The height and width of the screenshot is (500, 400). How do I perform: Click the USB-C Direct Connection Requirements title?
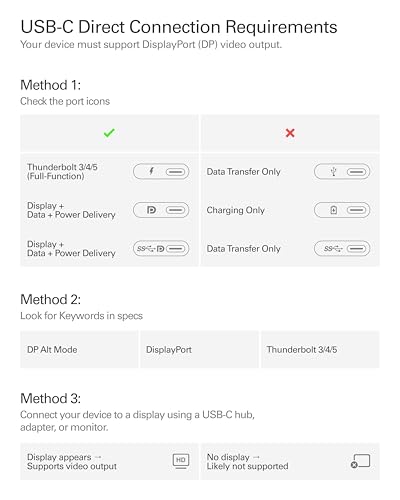click(179, 27)
